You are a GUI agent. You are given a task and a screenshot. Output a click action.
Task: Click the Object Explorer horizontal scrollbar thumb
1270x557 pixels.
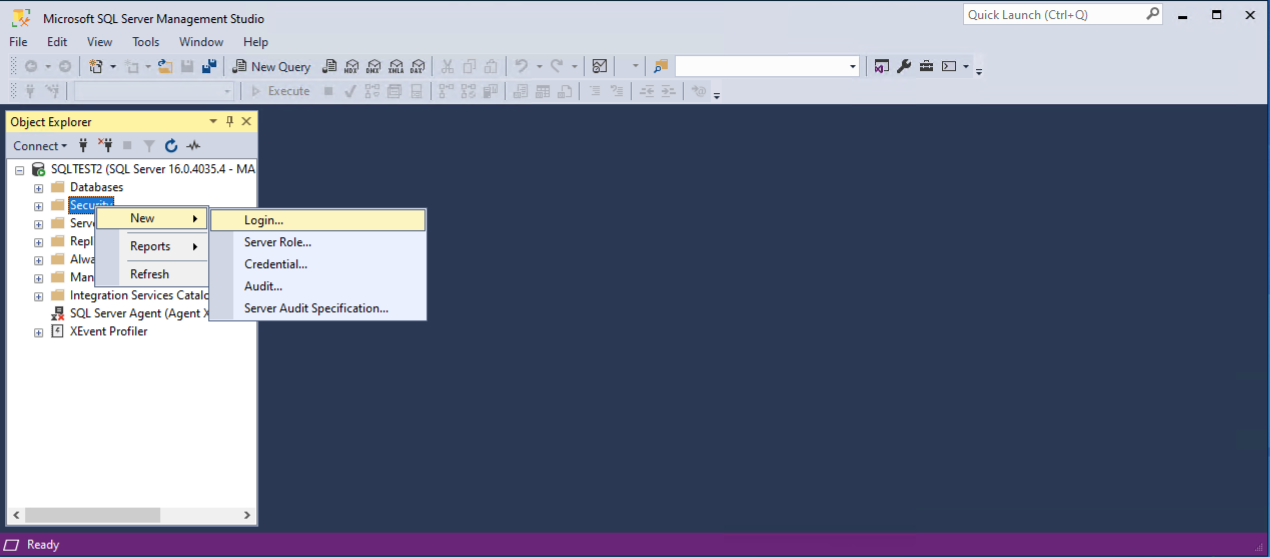point(93,515)
